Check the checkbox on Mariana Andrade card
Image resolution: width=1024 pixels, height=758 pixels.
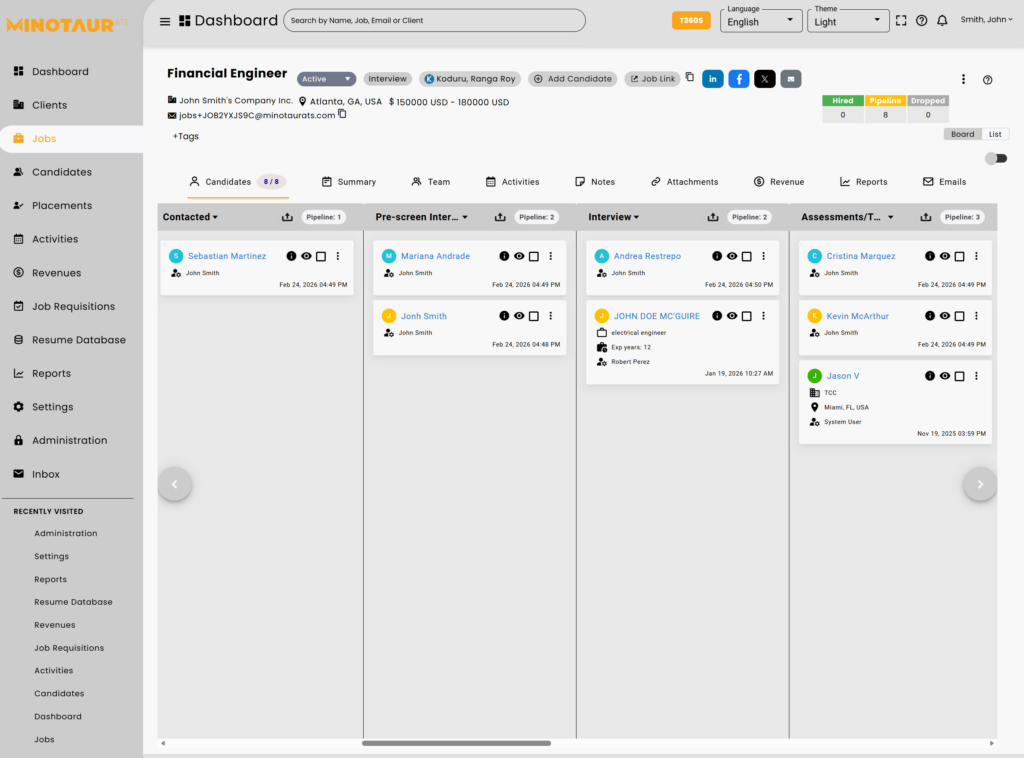click(x=534, y=256)
